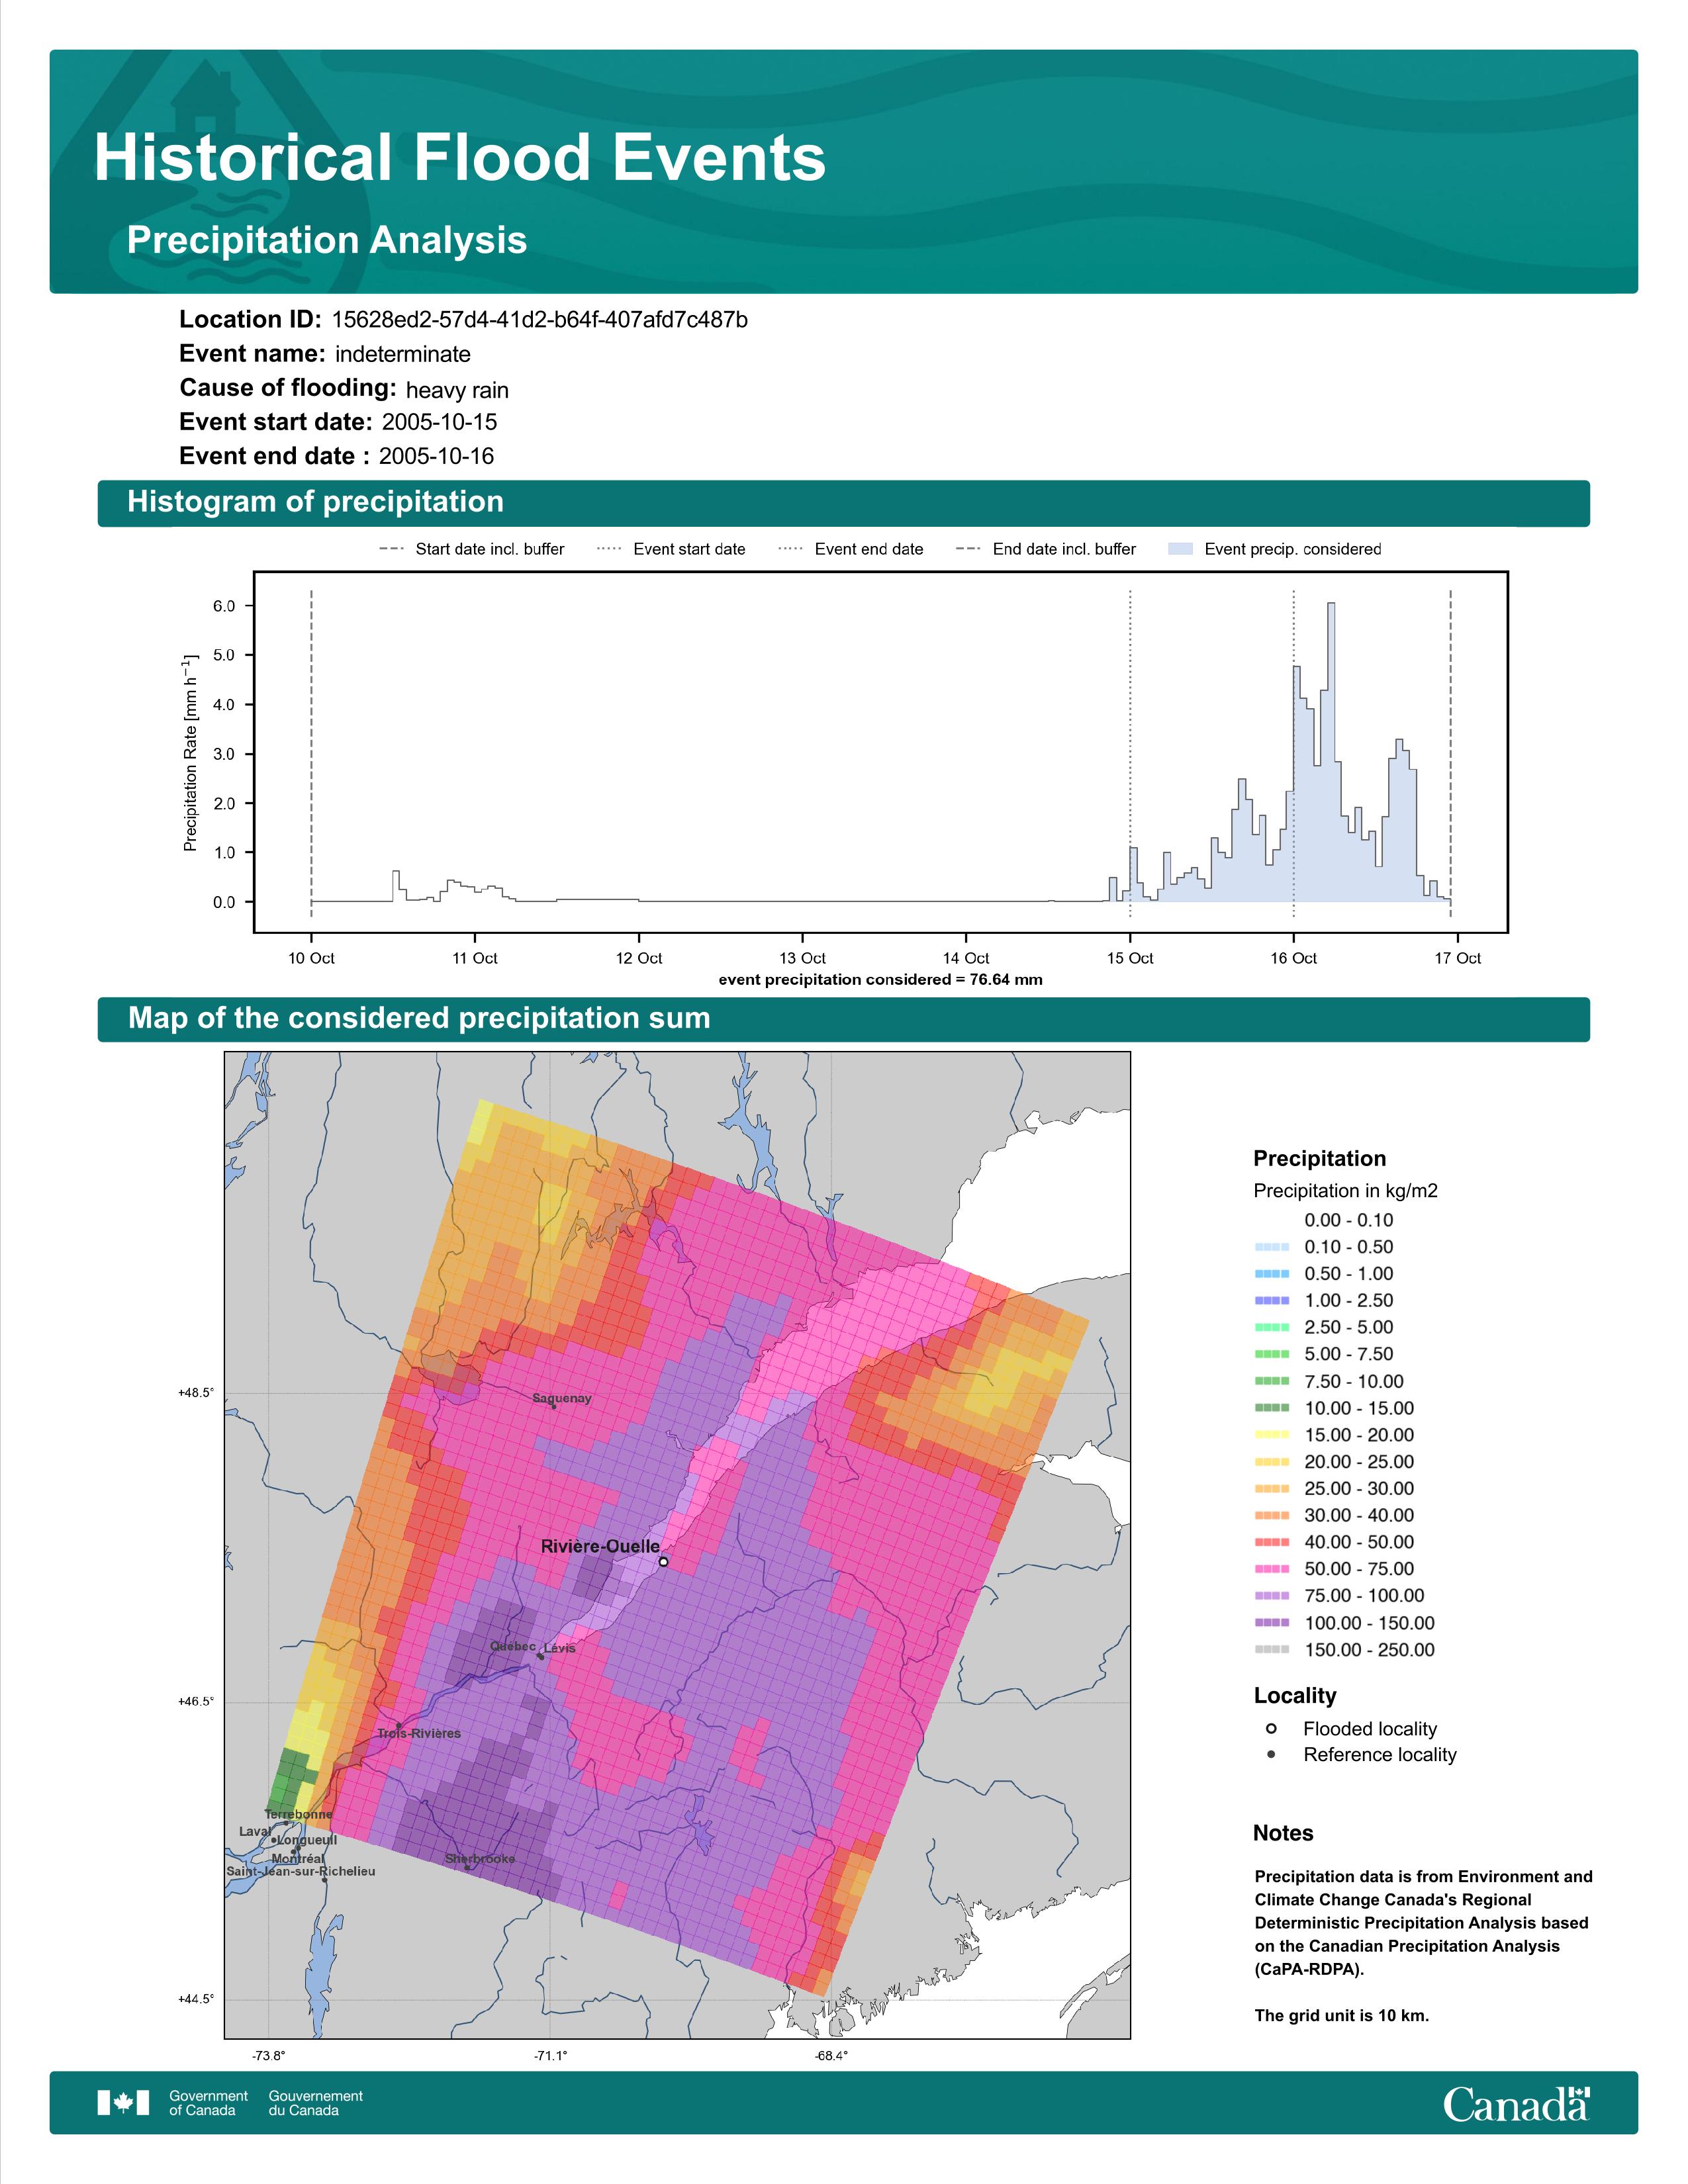
Task: Click the 75.00 - 100.00 precipitation swatch
Action: [1272, 1596]
